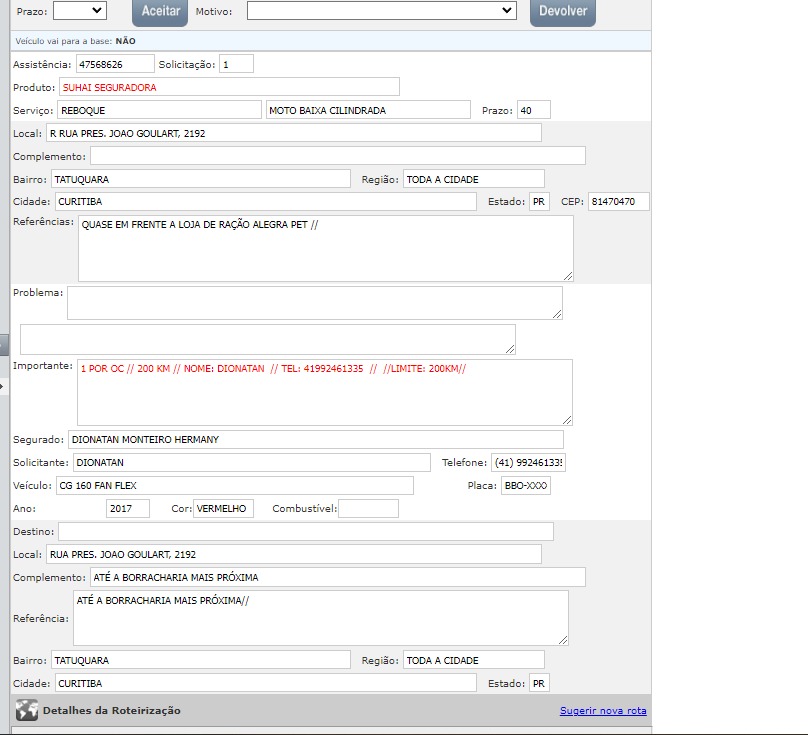Image resolution: width=808 pixels, height=735 pixels.
Task: Click the origin Cidade field CURITIBA
Action: (265, 202)
